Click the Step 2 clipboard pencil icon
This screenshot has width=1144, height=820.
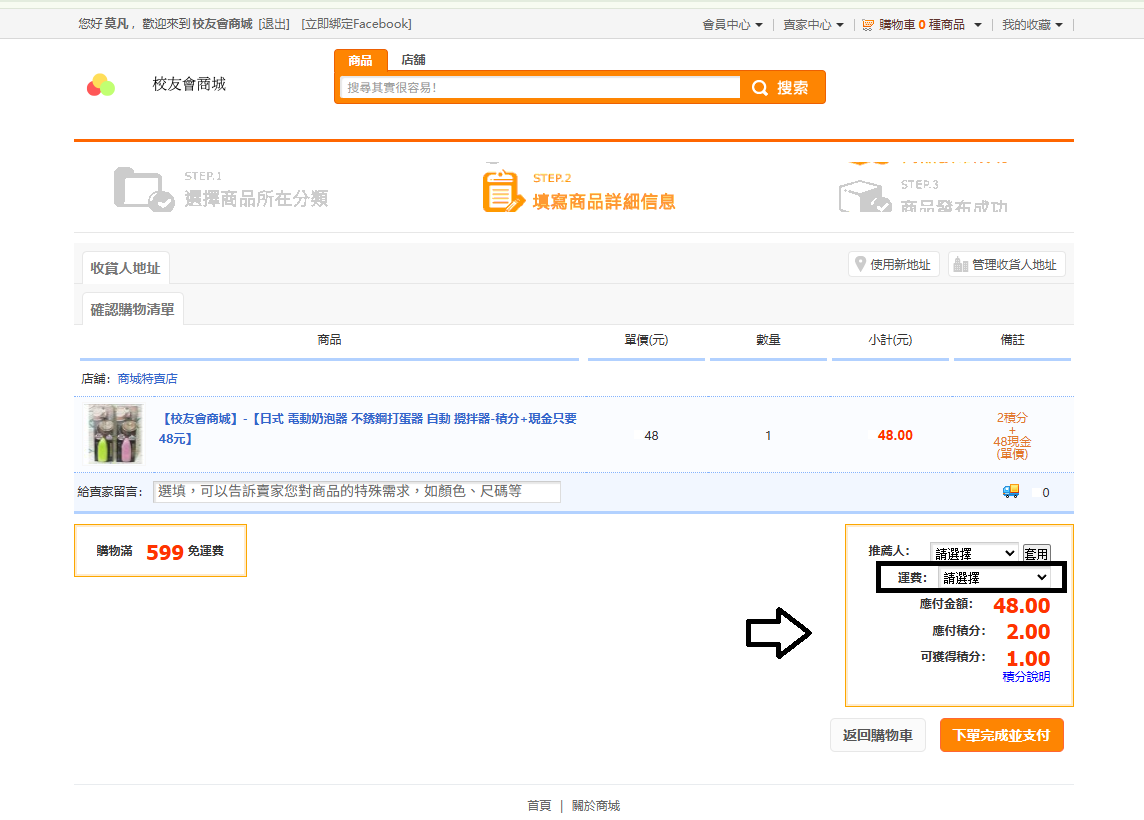(502, 190)
